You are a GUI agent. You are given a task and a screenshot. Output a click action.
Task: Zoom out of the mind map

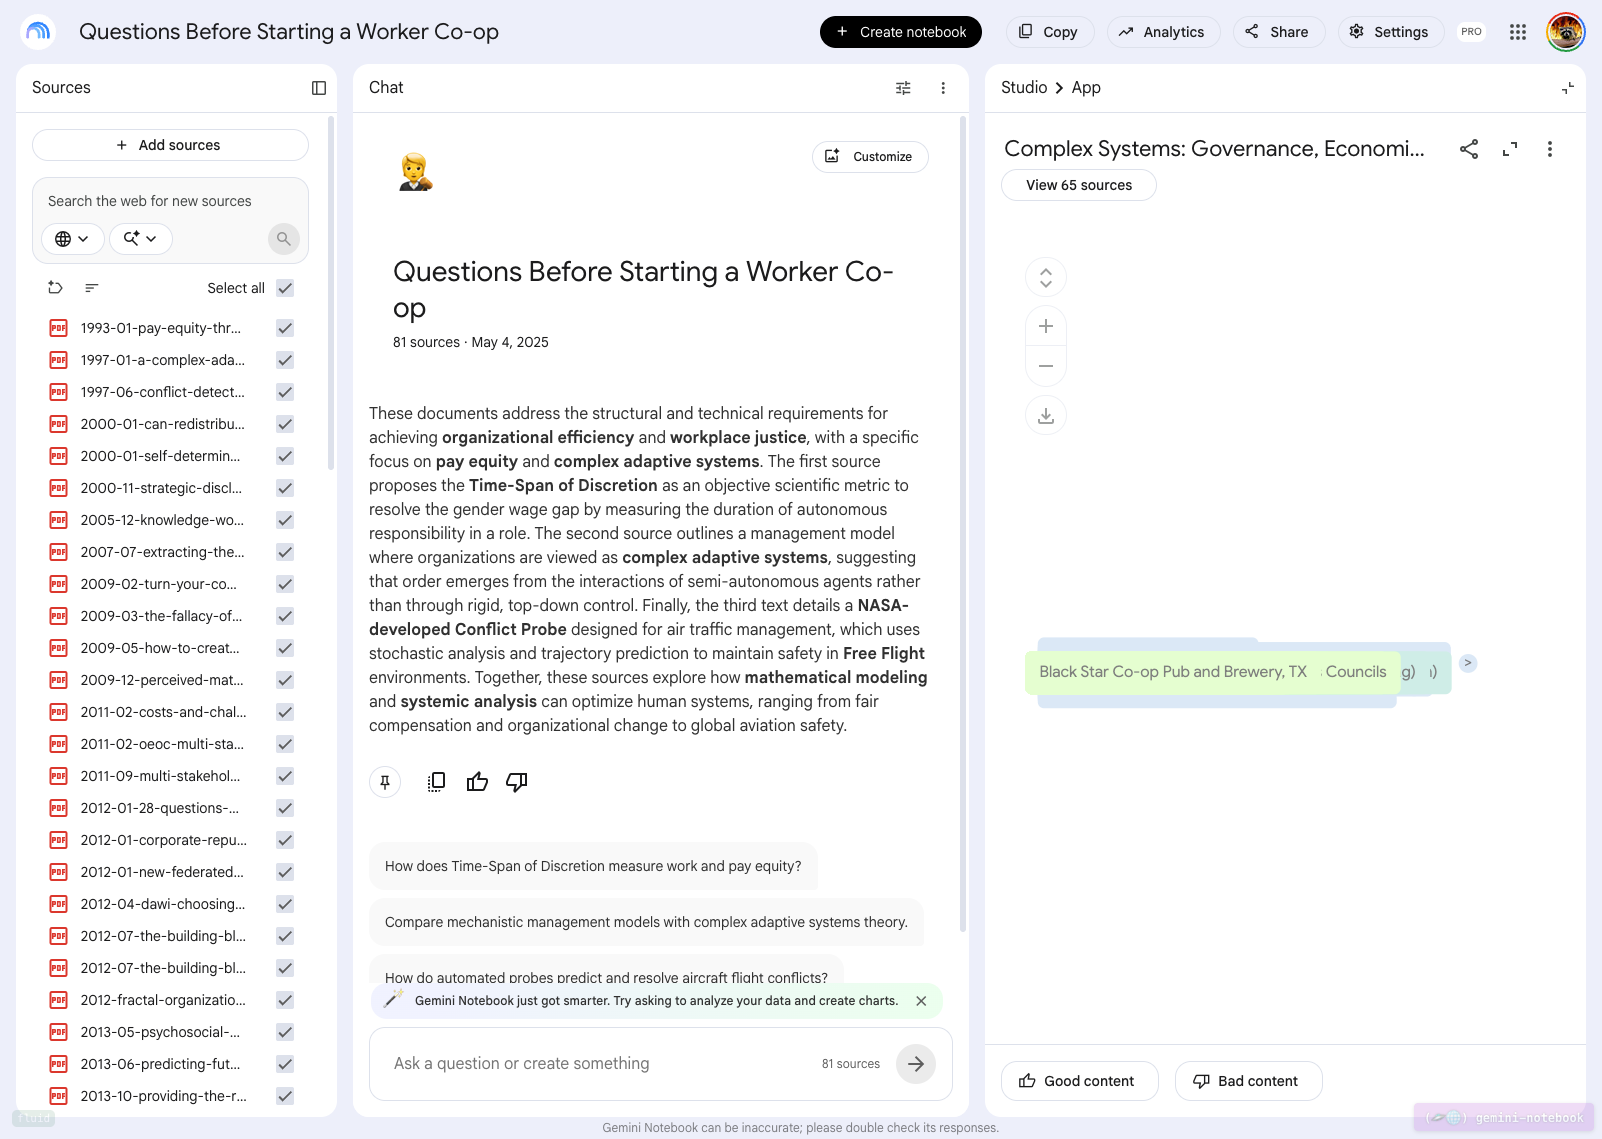coord(1046,366)
